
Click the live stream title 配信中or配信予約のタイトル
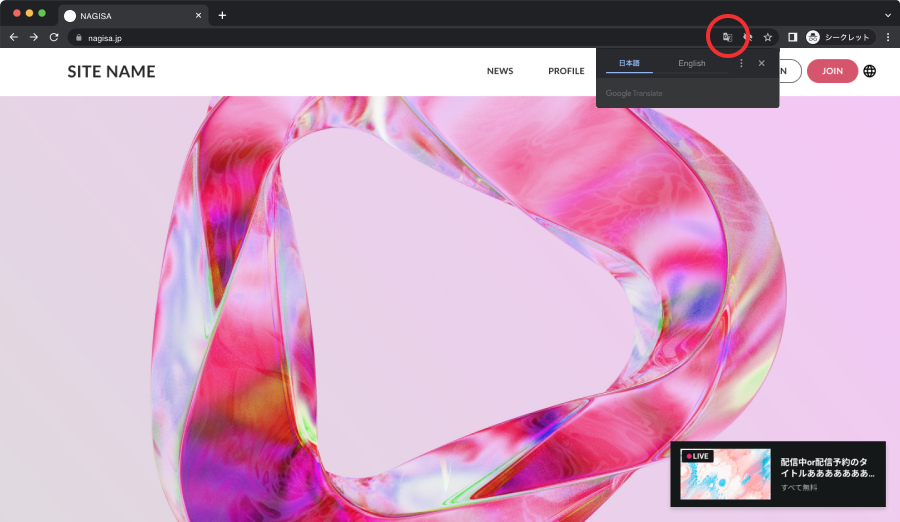827,467
